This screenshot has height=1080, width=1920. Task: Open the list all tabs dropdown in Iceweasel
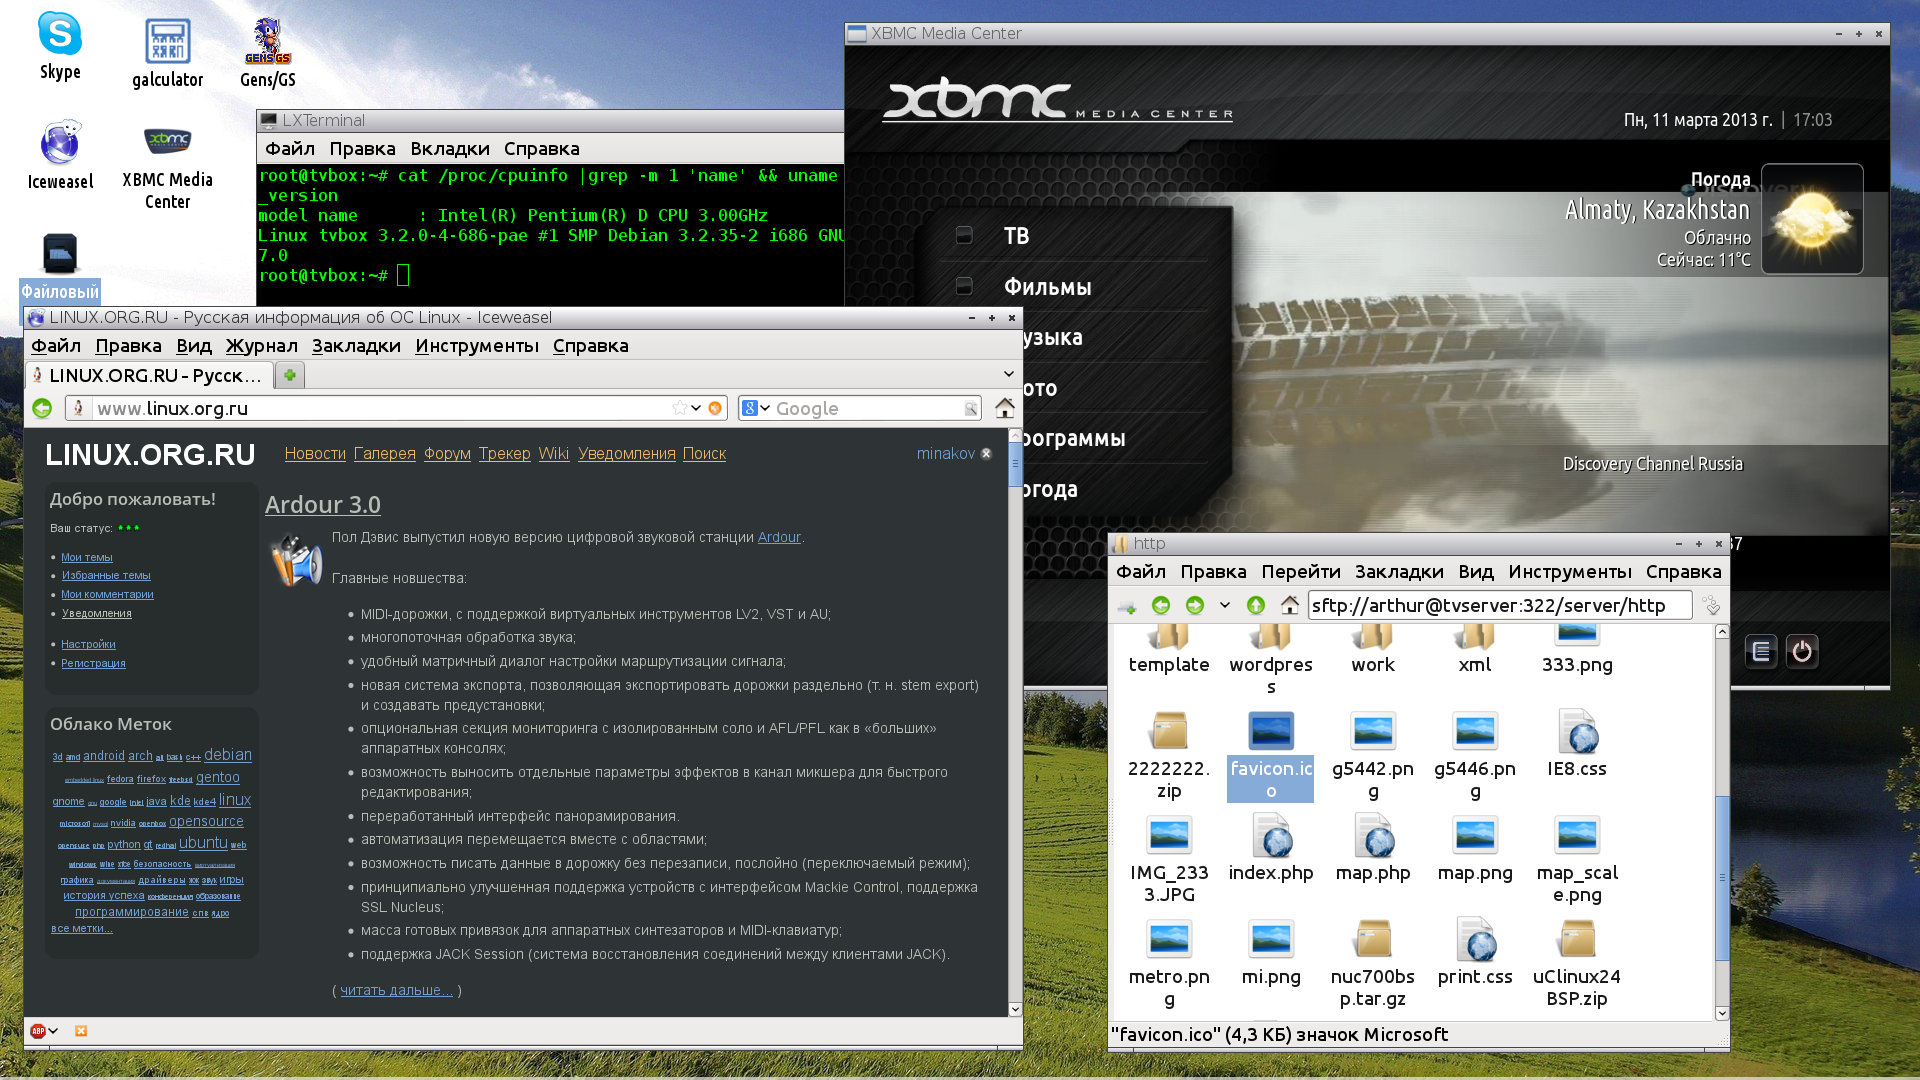pos(1008,374)
